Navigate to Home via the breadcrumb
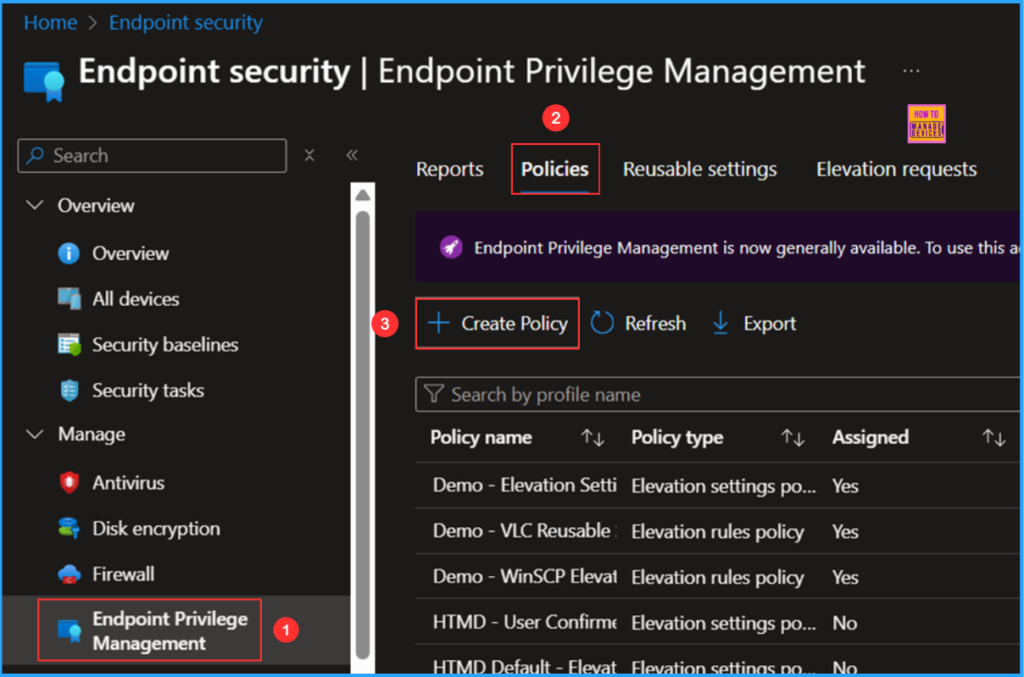This screenshot has width=1024, height=677. click(x=50, y=22)
